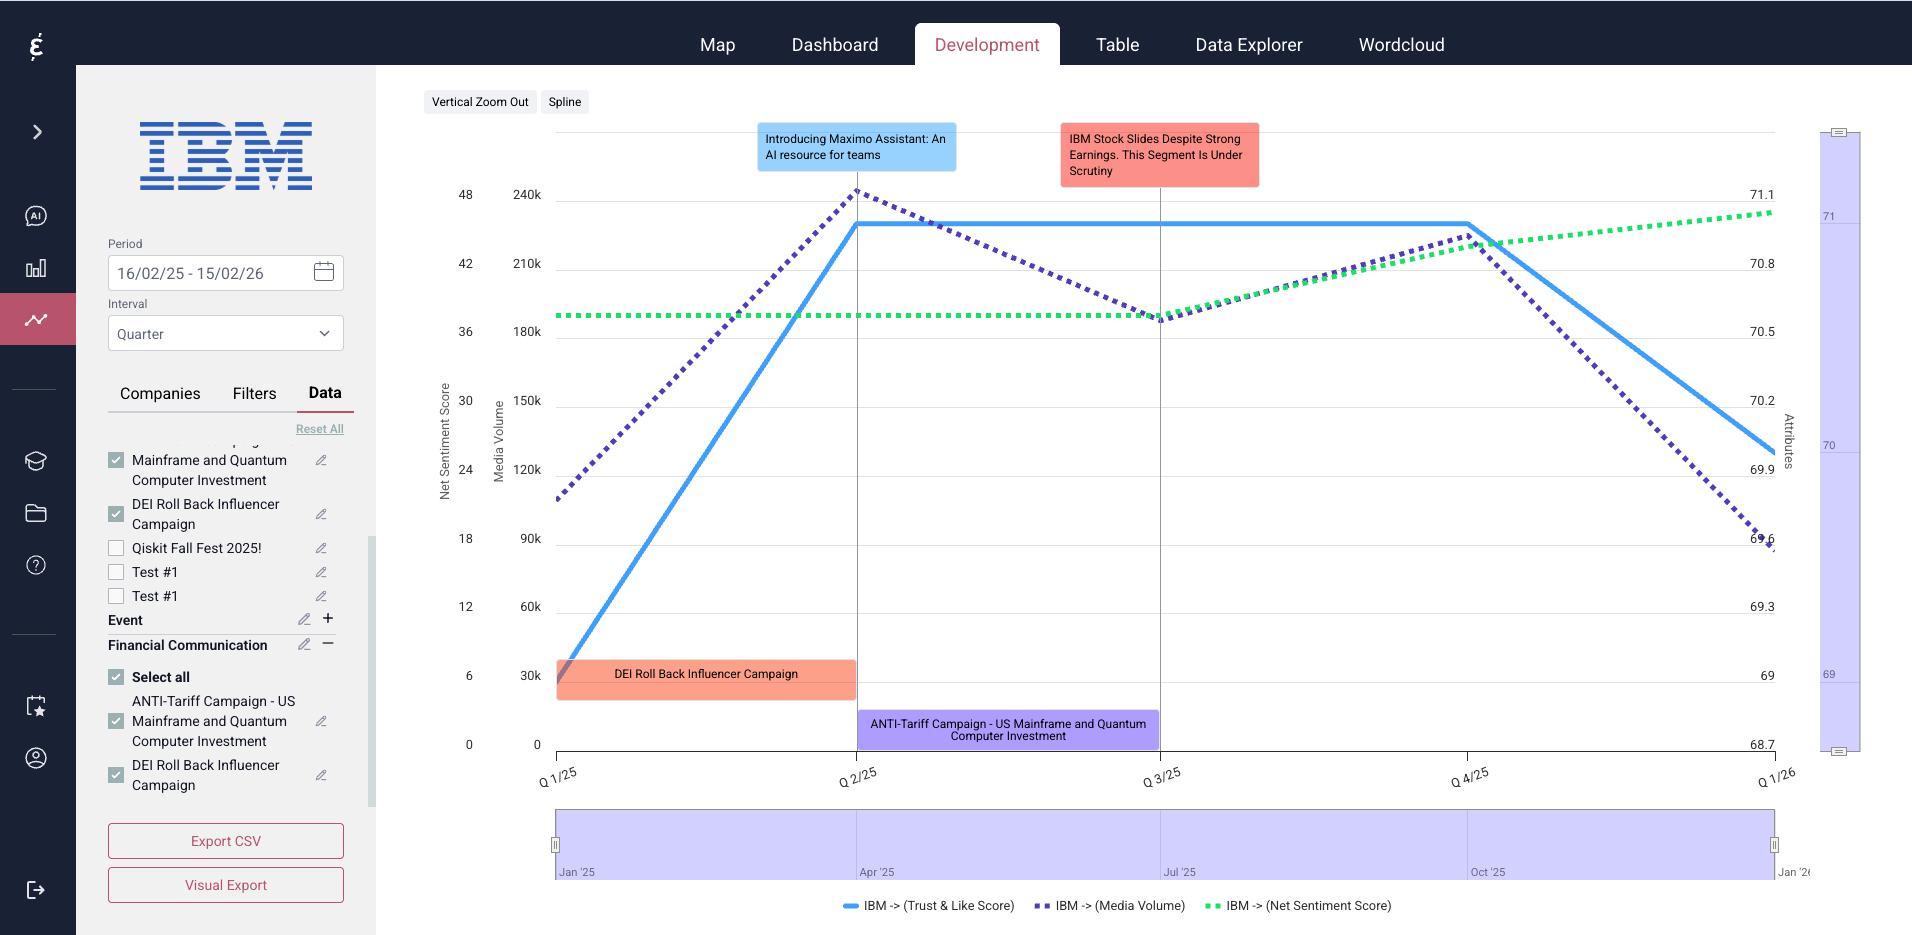The width and height of the screenshot is (1912, 935).
Task: Open the graduation cap learning icon
Action: [x=36, y=461]
